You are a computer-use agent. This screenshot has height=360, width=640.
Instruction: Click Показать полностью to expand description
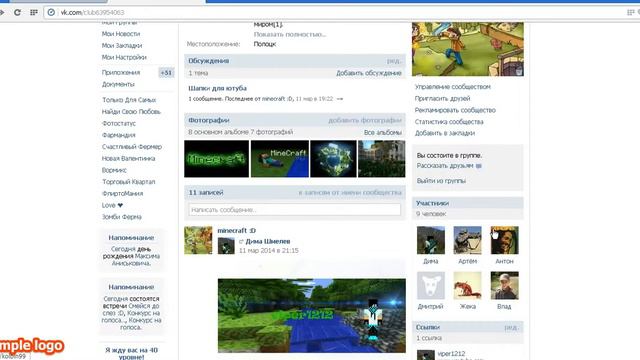[x=290, y=35]
